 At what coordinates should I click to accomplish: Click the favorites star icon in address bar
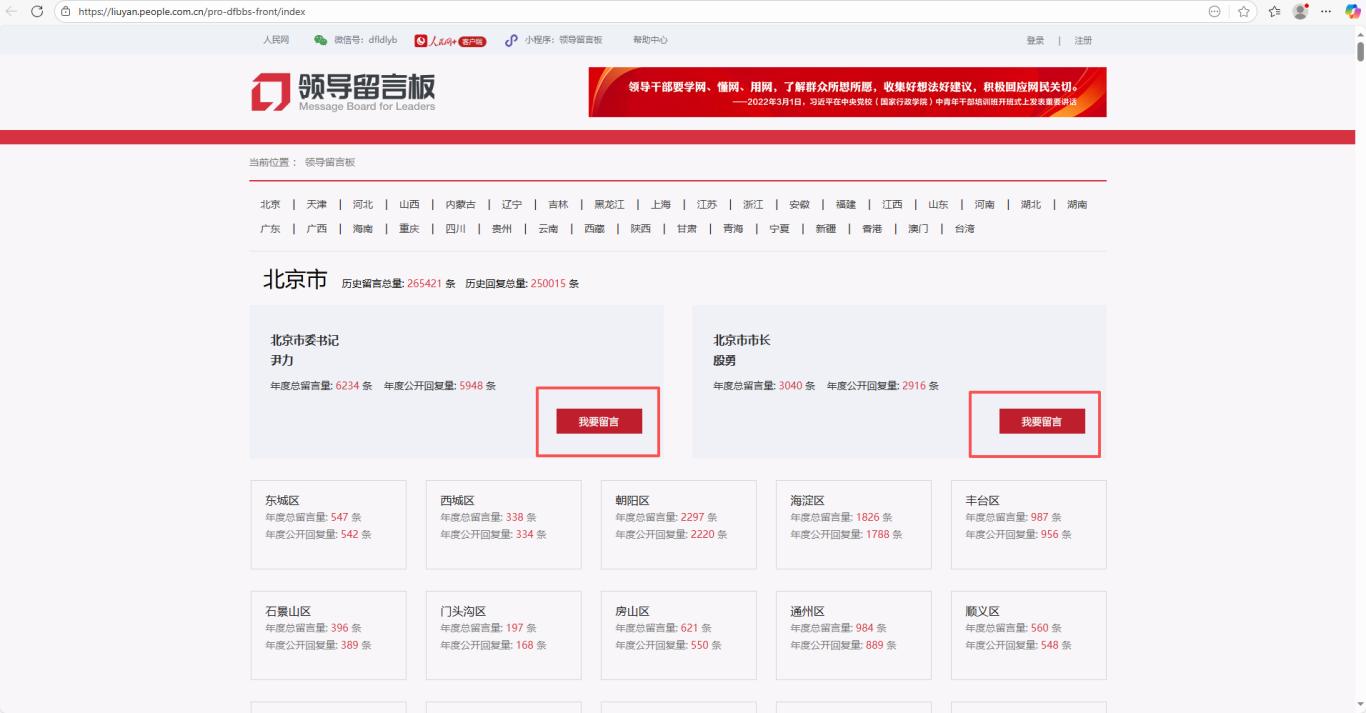(1244, 11)
